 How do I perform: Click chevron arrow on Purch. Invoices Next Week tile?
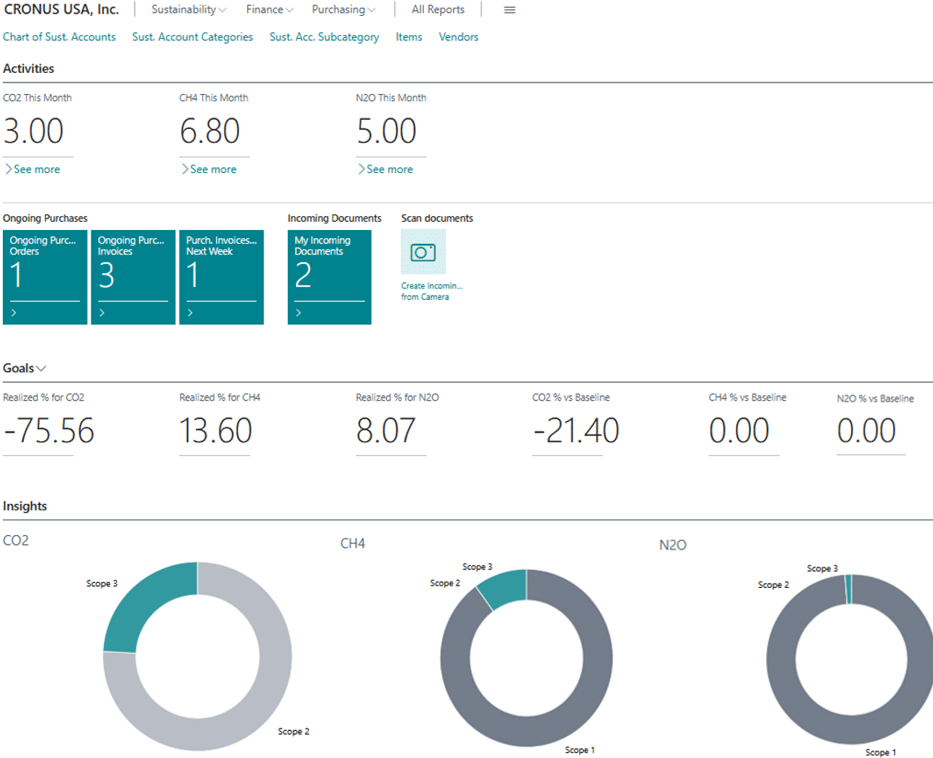click(x=190, y=313)
